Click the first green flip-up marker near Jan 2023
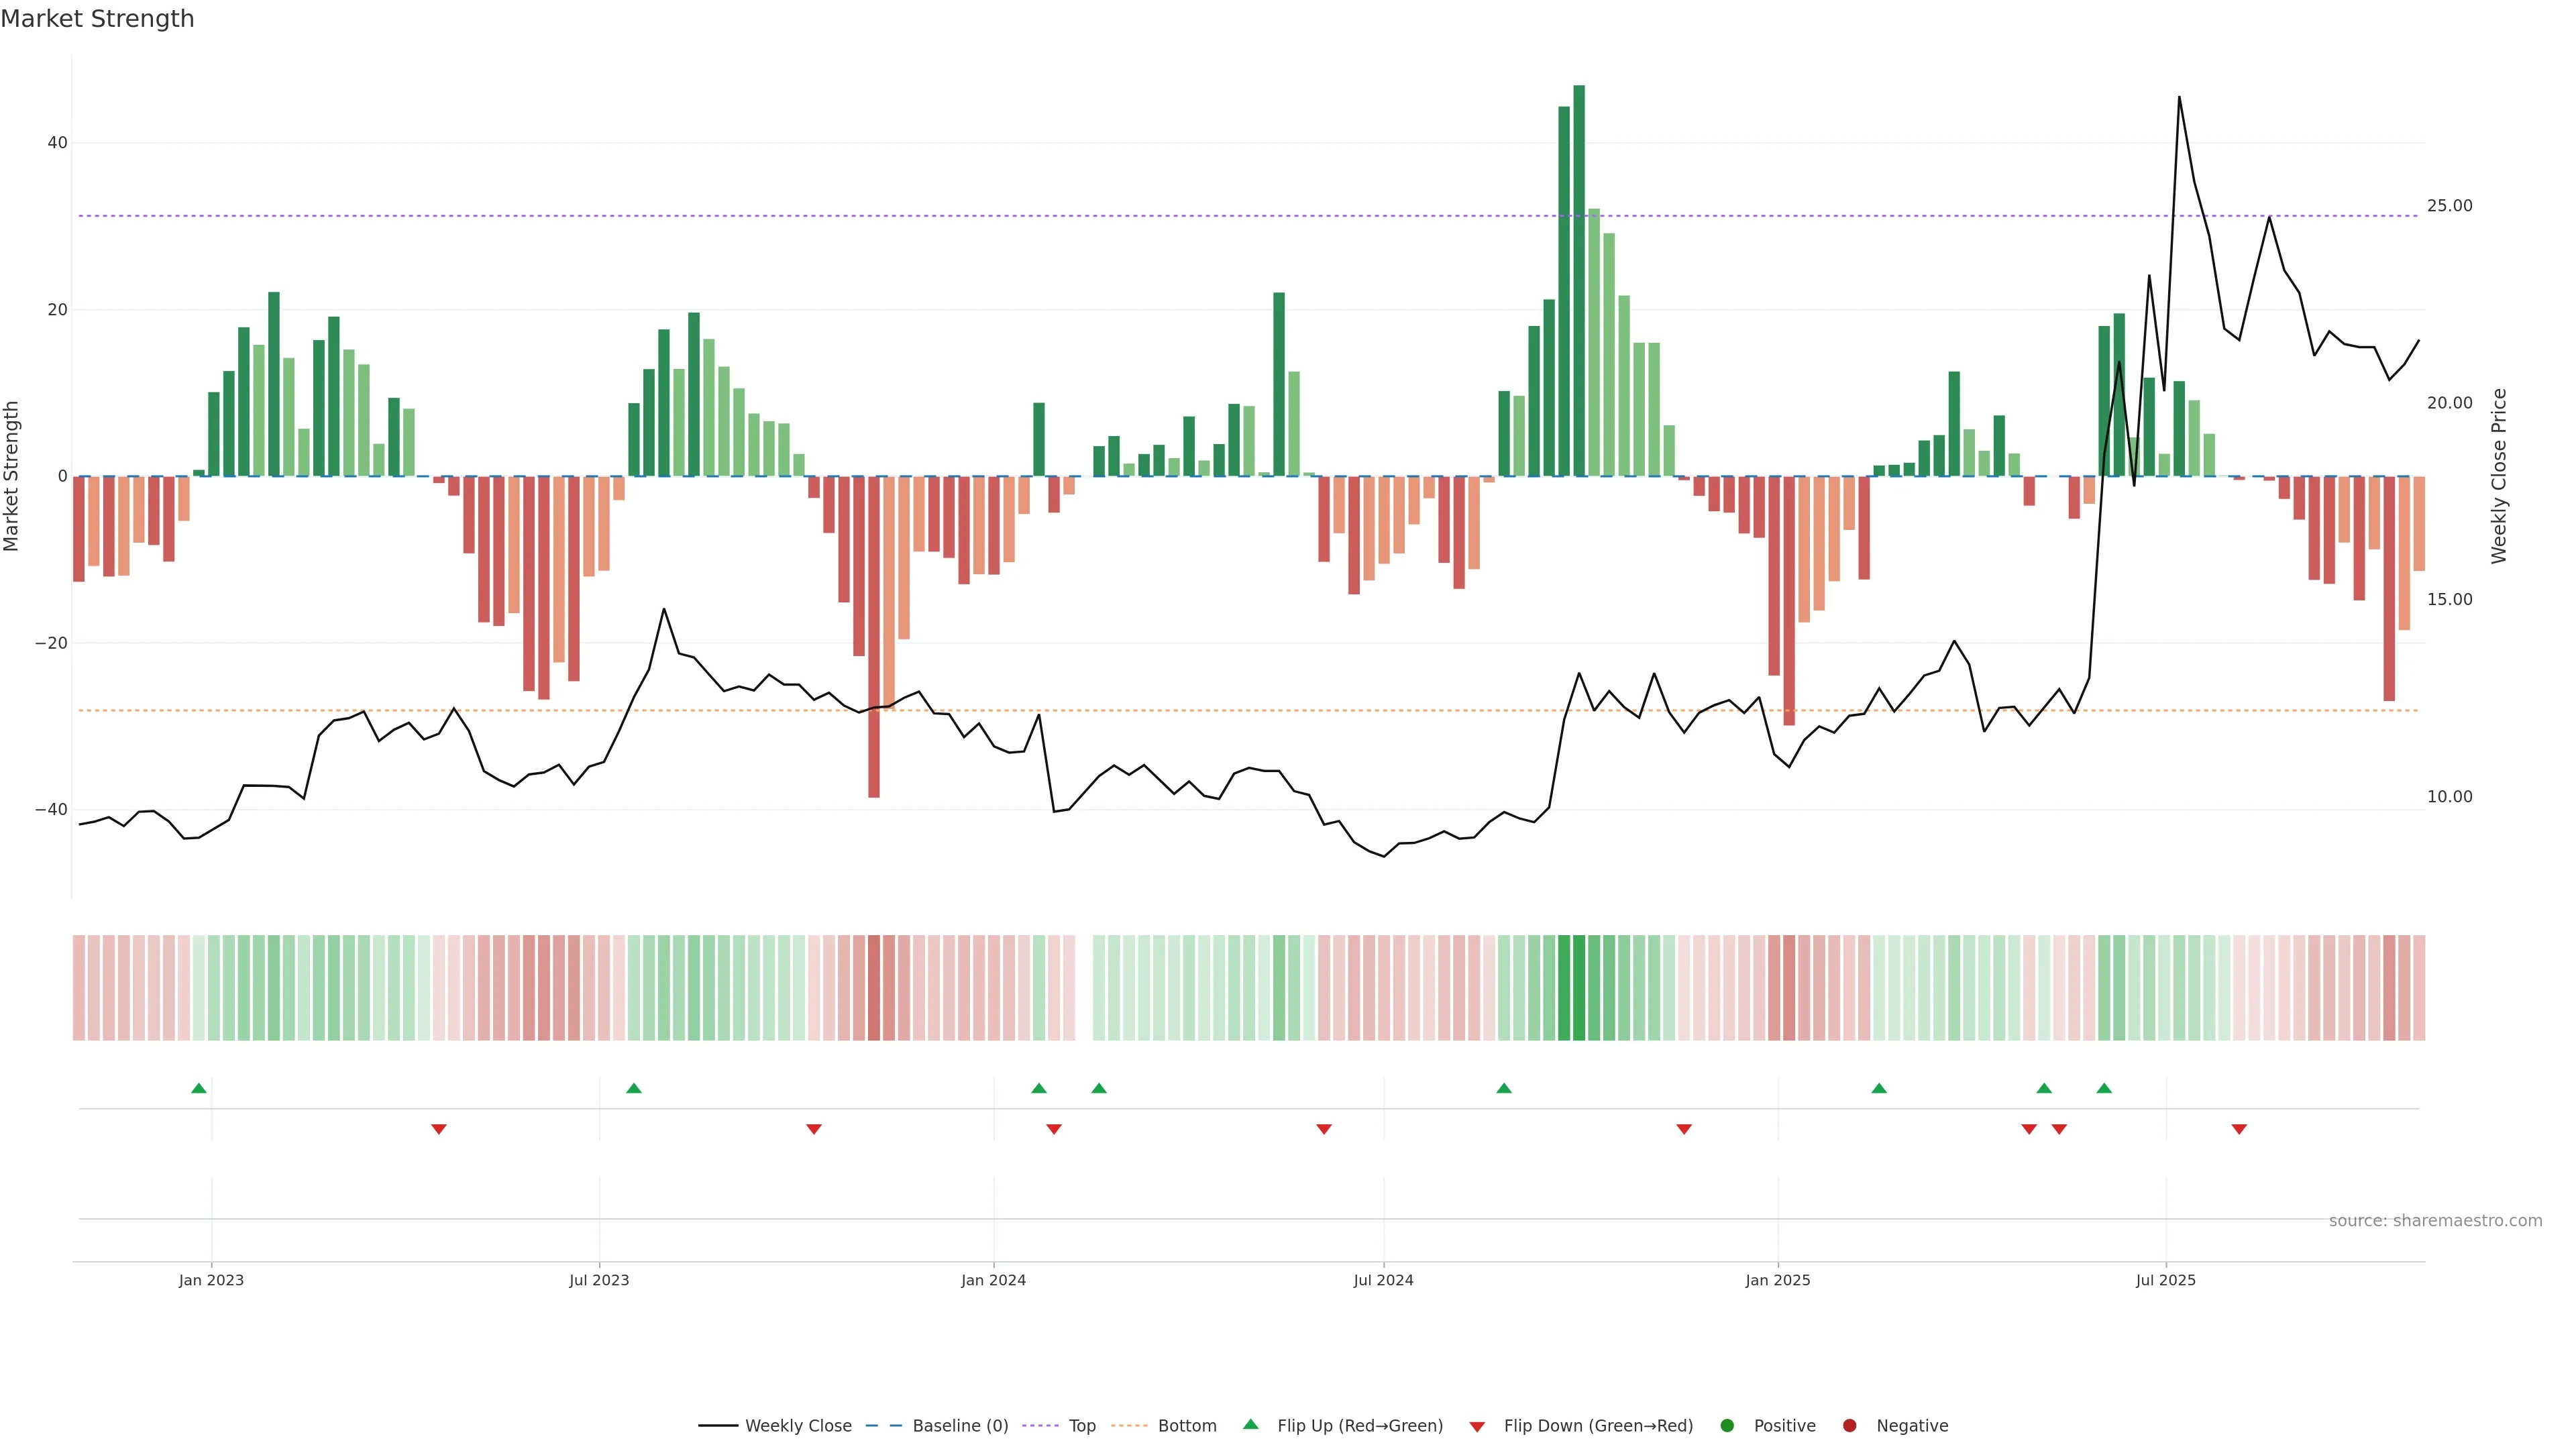Viewport: 2576px width, 1449px height. (198, 1088)
